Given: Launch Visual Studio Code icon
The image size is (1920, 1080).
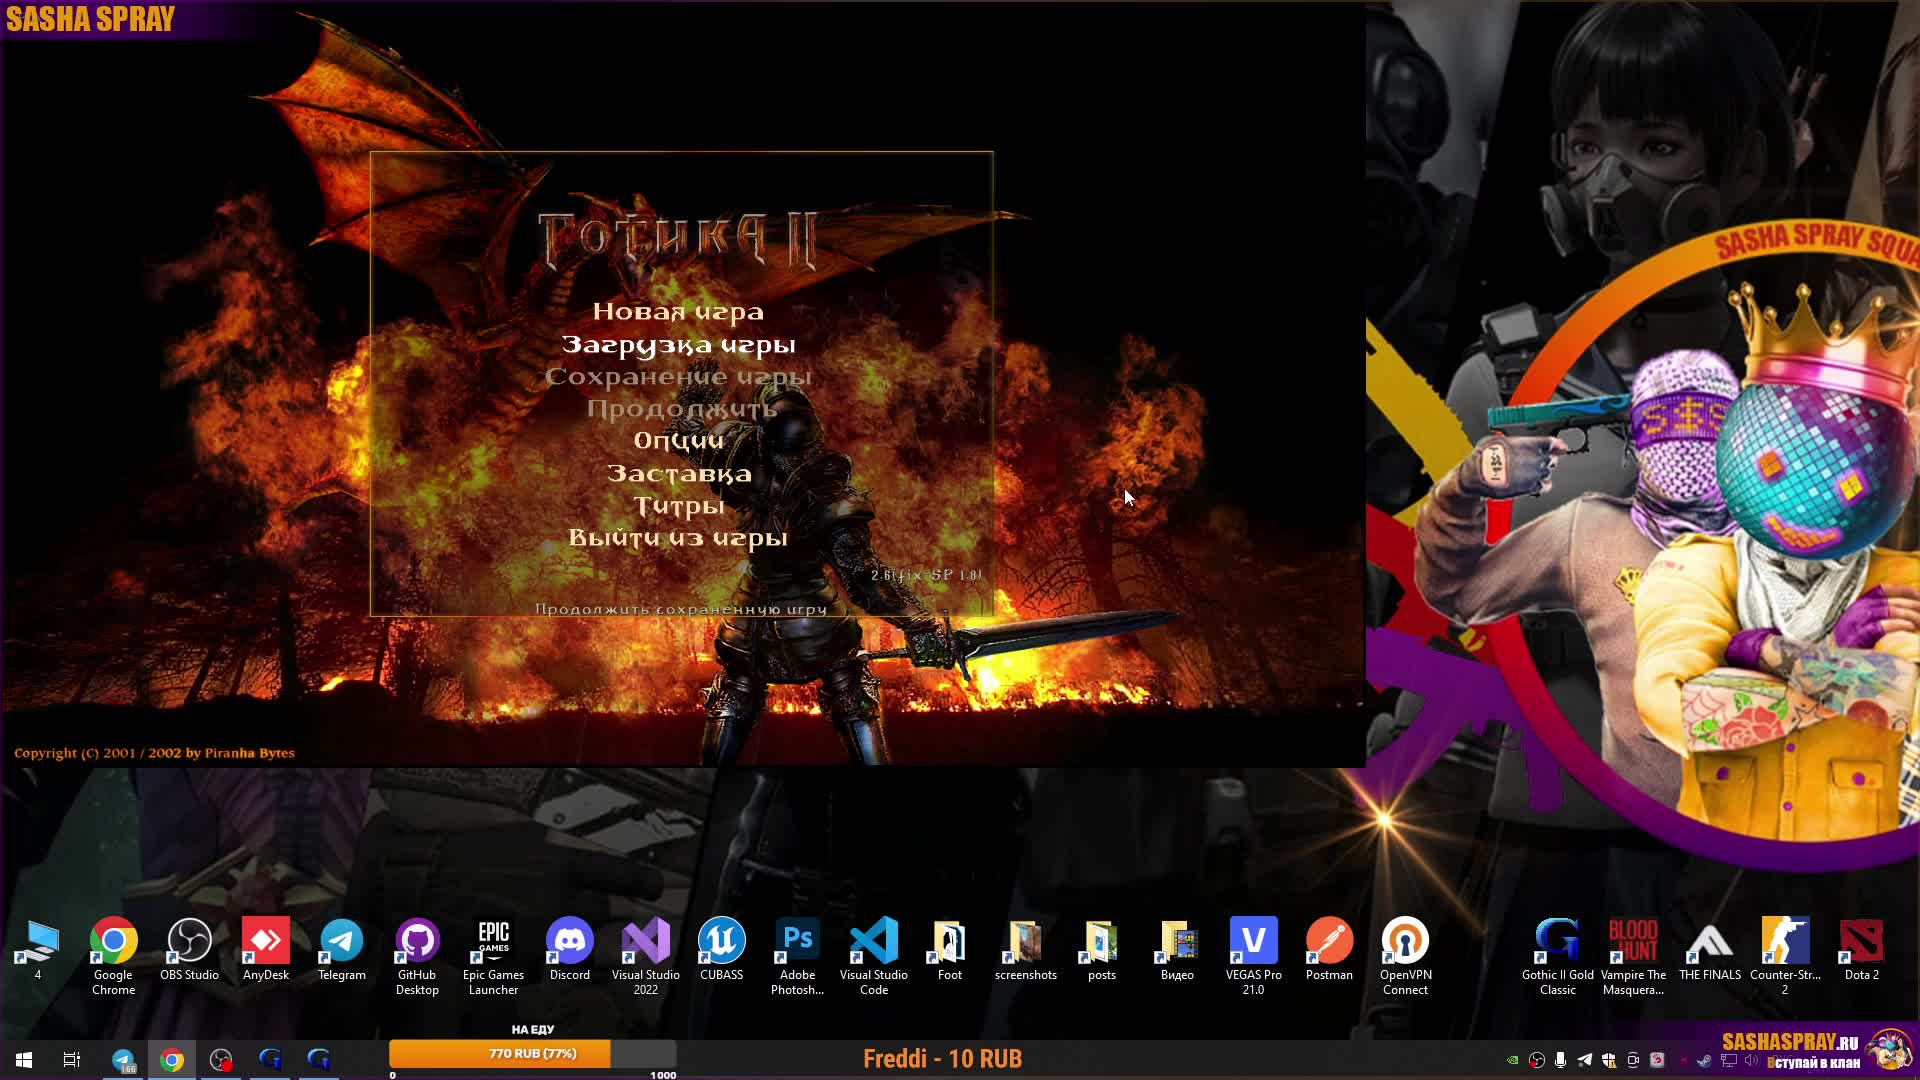Looking at the screenshot, I should [873, 942].
